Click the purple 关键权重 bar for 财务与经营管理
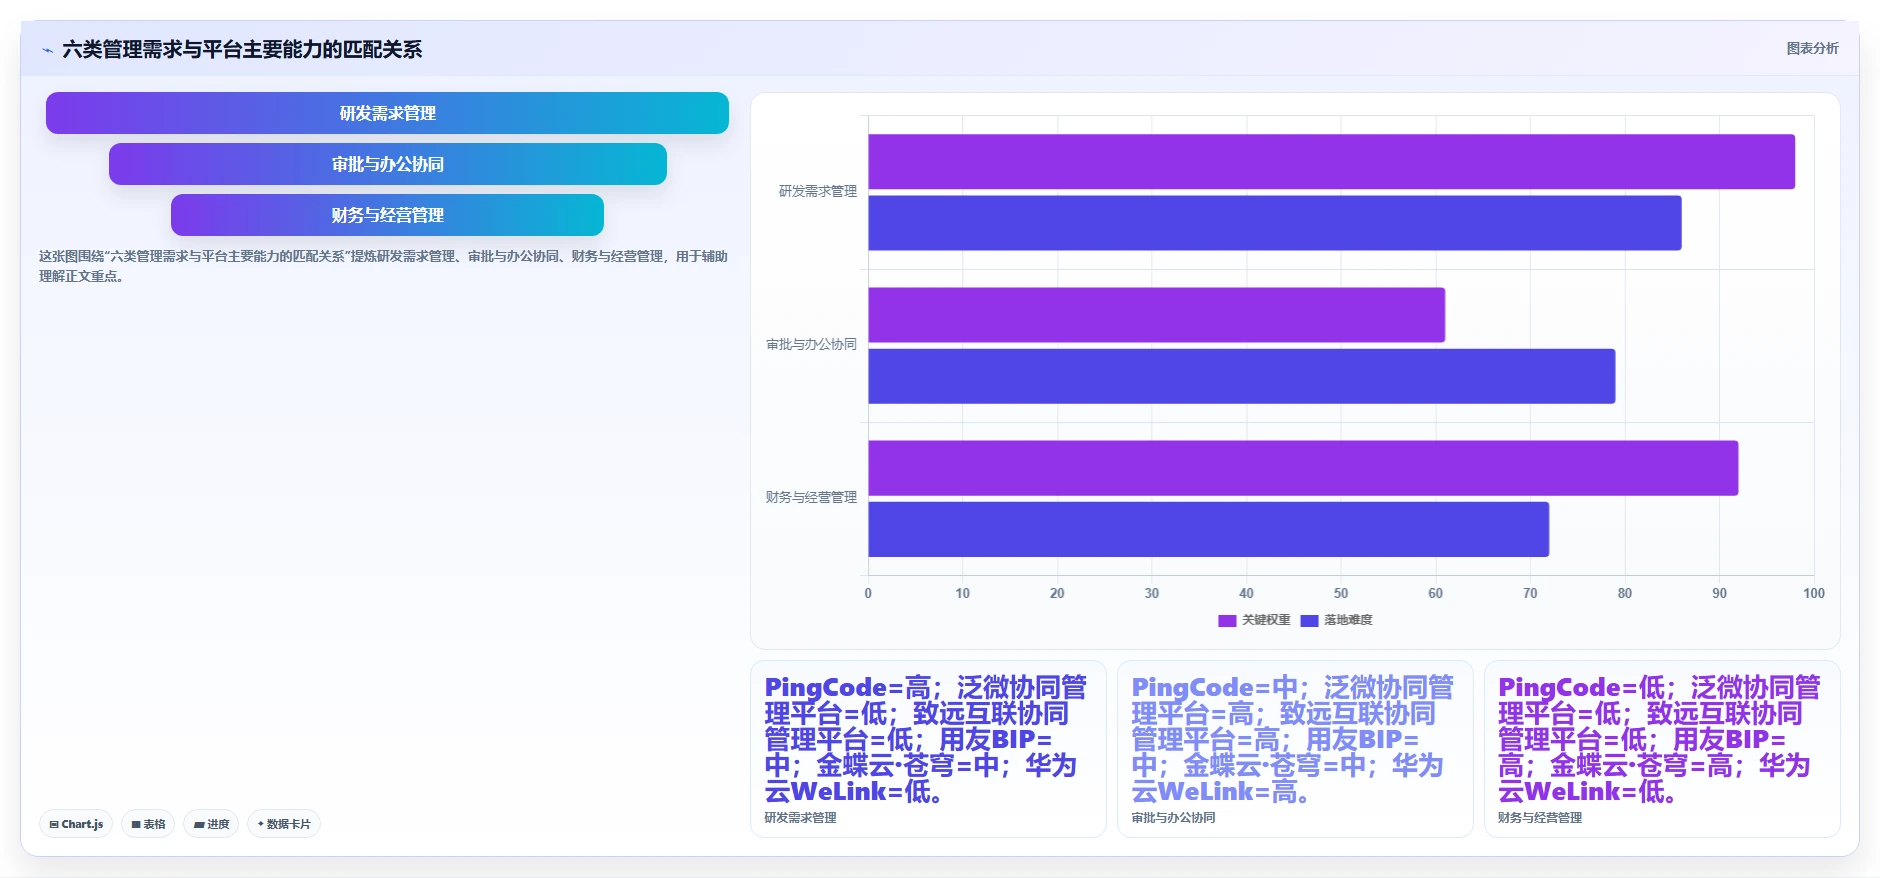Viewport: 1880px width, 878px height. click(x=1303, y=468)
